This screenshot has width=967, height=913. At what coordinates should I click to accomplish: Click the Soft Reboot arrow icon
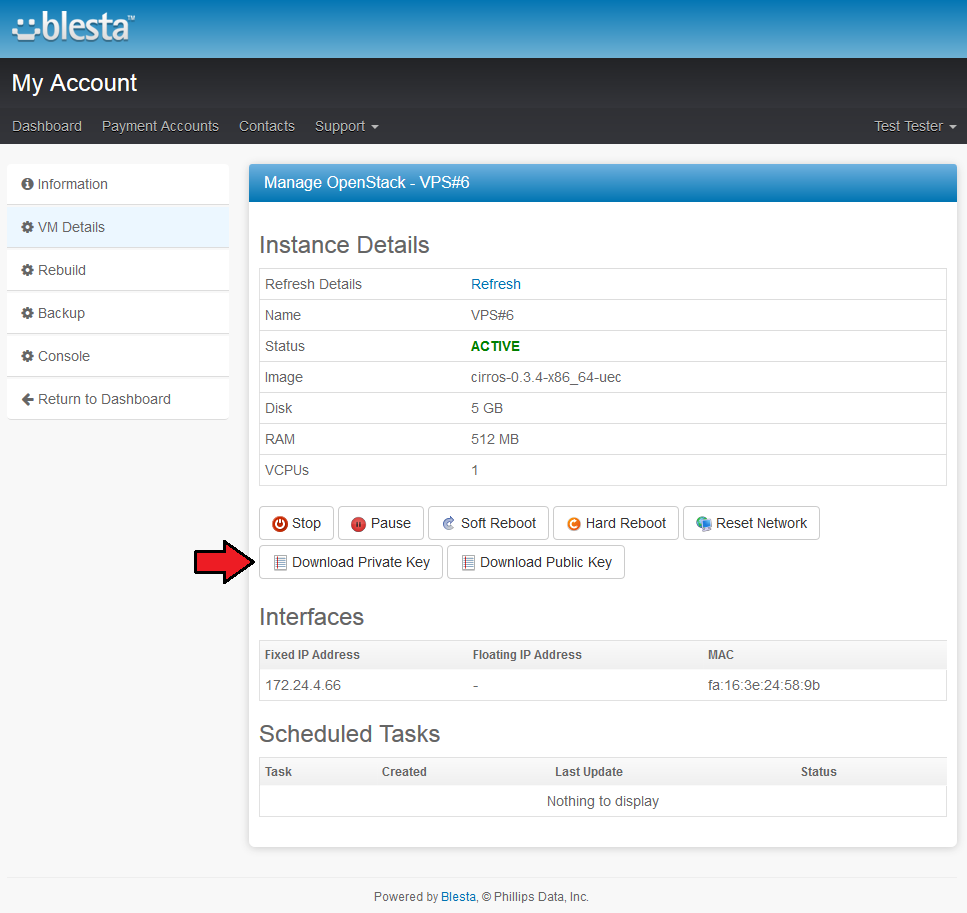point(448,524)
